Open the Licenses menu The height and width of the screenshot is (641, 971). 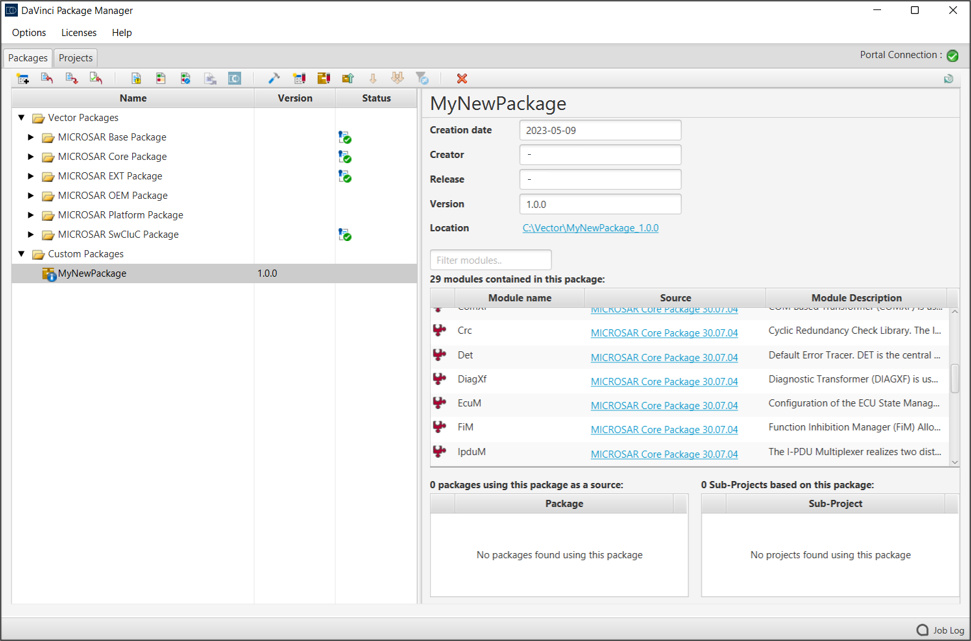(x=79, y=33)
